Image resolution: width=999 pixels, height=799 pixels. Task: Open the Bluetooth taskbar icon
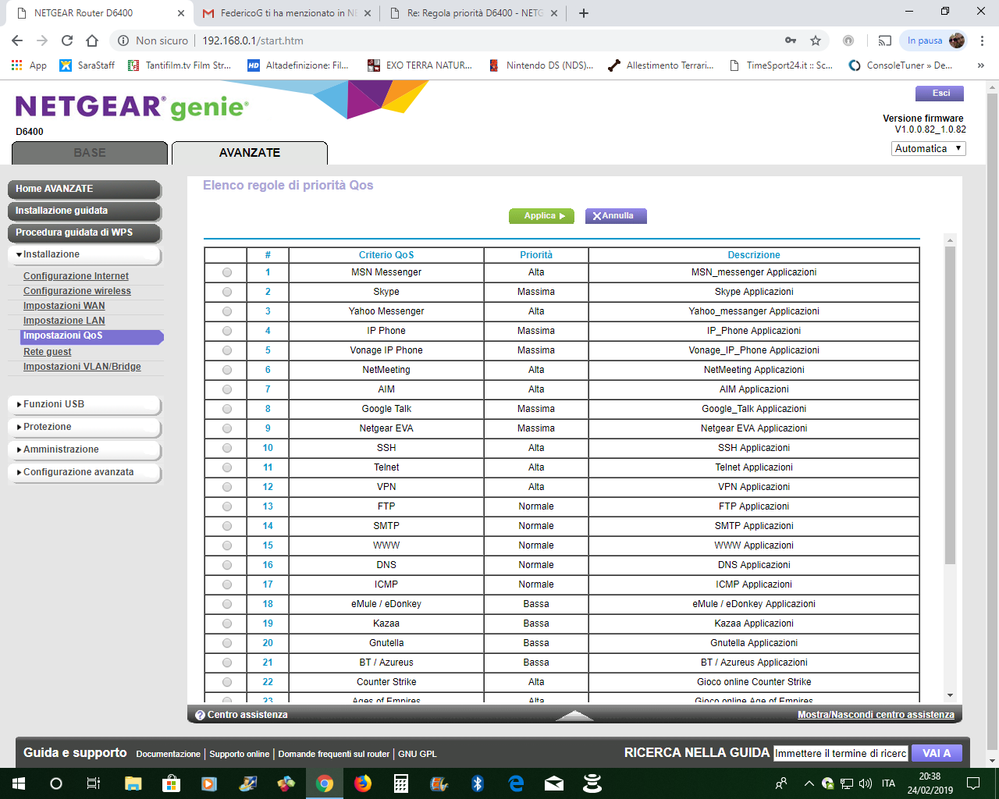click(477, 784)
